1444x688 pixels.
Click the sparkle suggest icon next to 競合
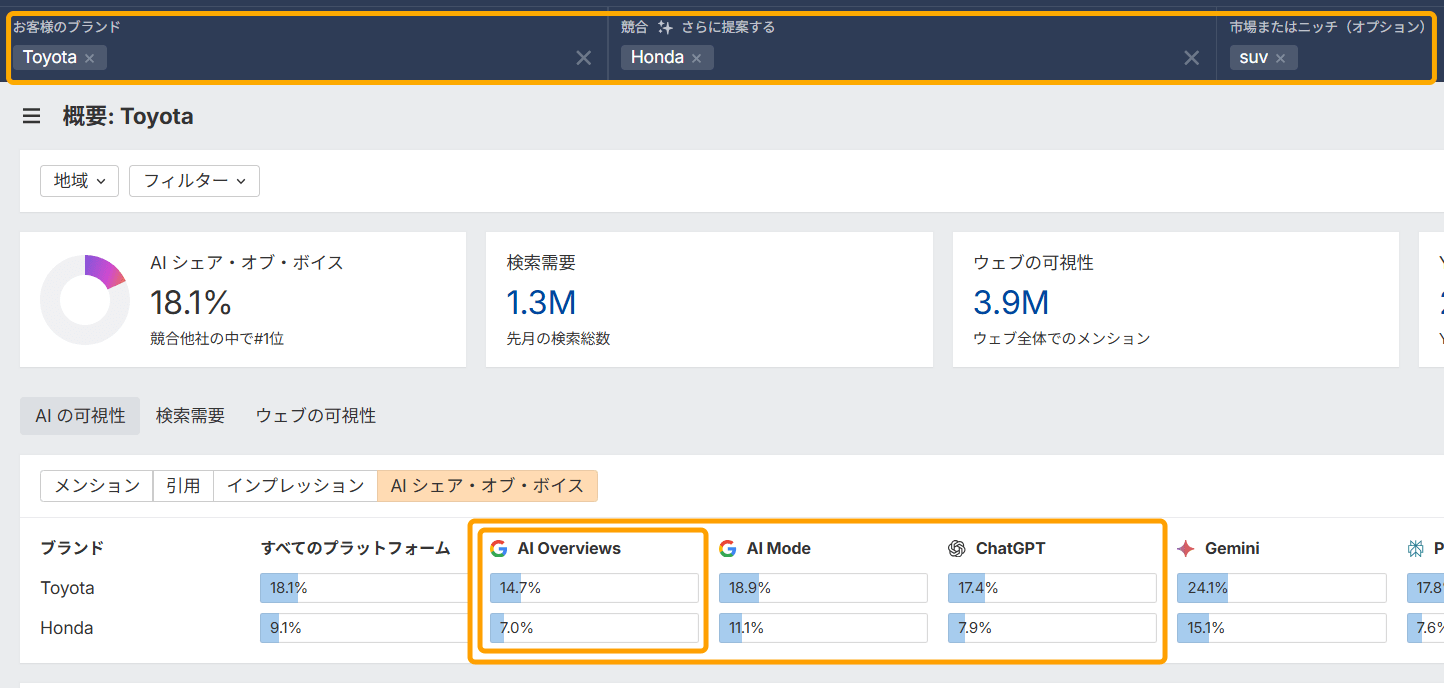click(665, 28)
